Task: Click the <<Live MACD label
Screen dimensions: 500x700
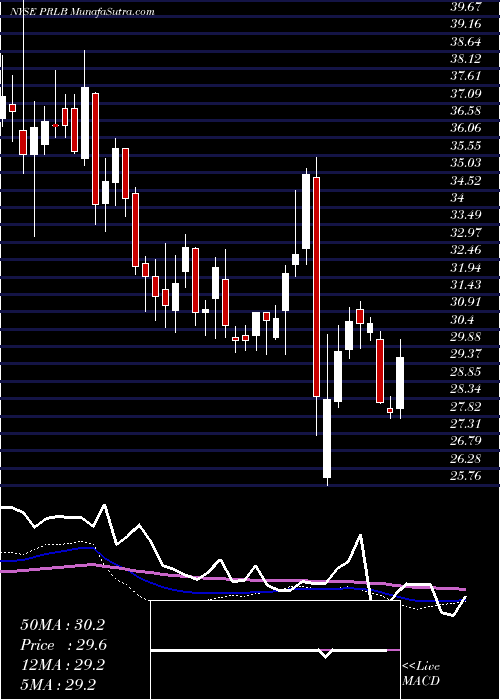Action: coord(421,674)
